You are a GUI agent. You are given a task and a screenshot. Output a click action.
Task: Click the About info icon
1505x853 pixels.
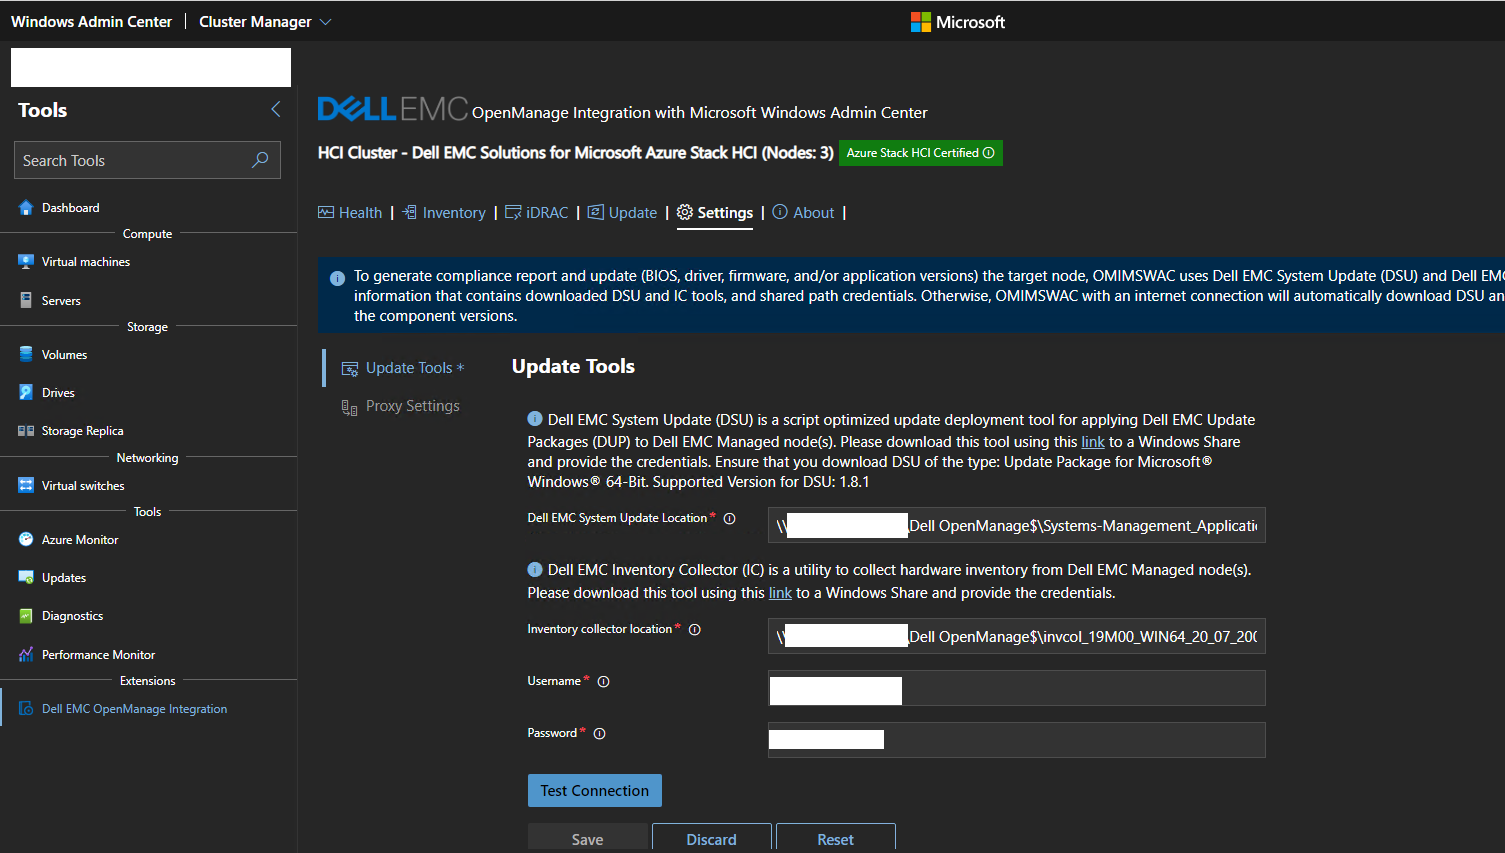780,212
